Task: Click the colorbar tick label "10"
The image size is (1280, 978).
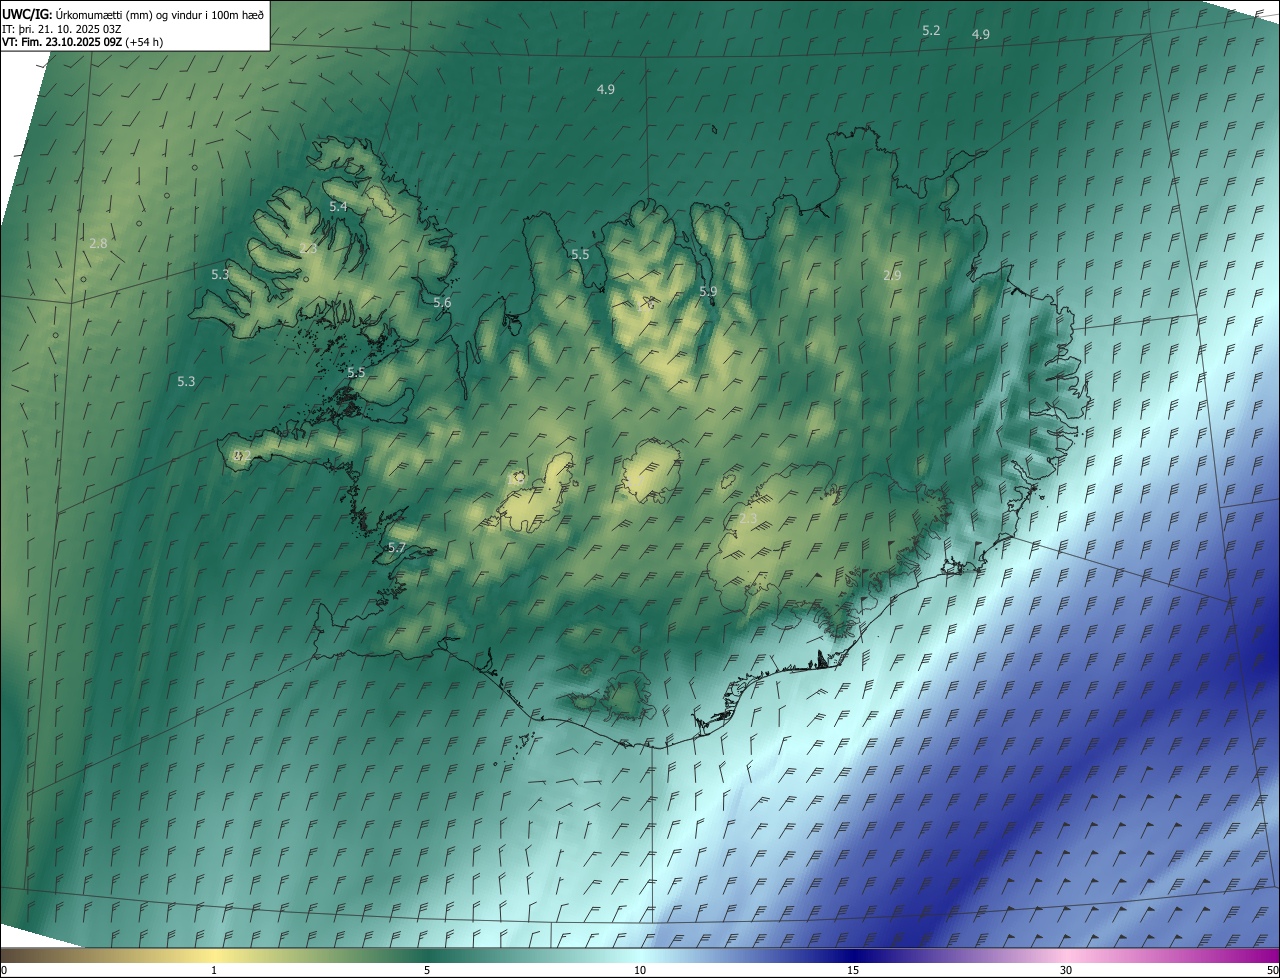Action: (x=640, y=970)
